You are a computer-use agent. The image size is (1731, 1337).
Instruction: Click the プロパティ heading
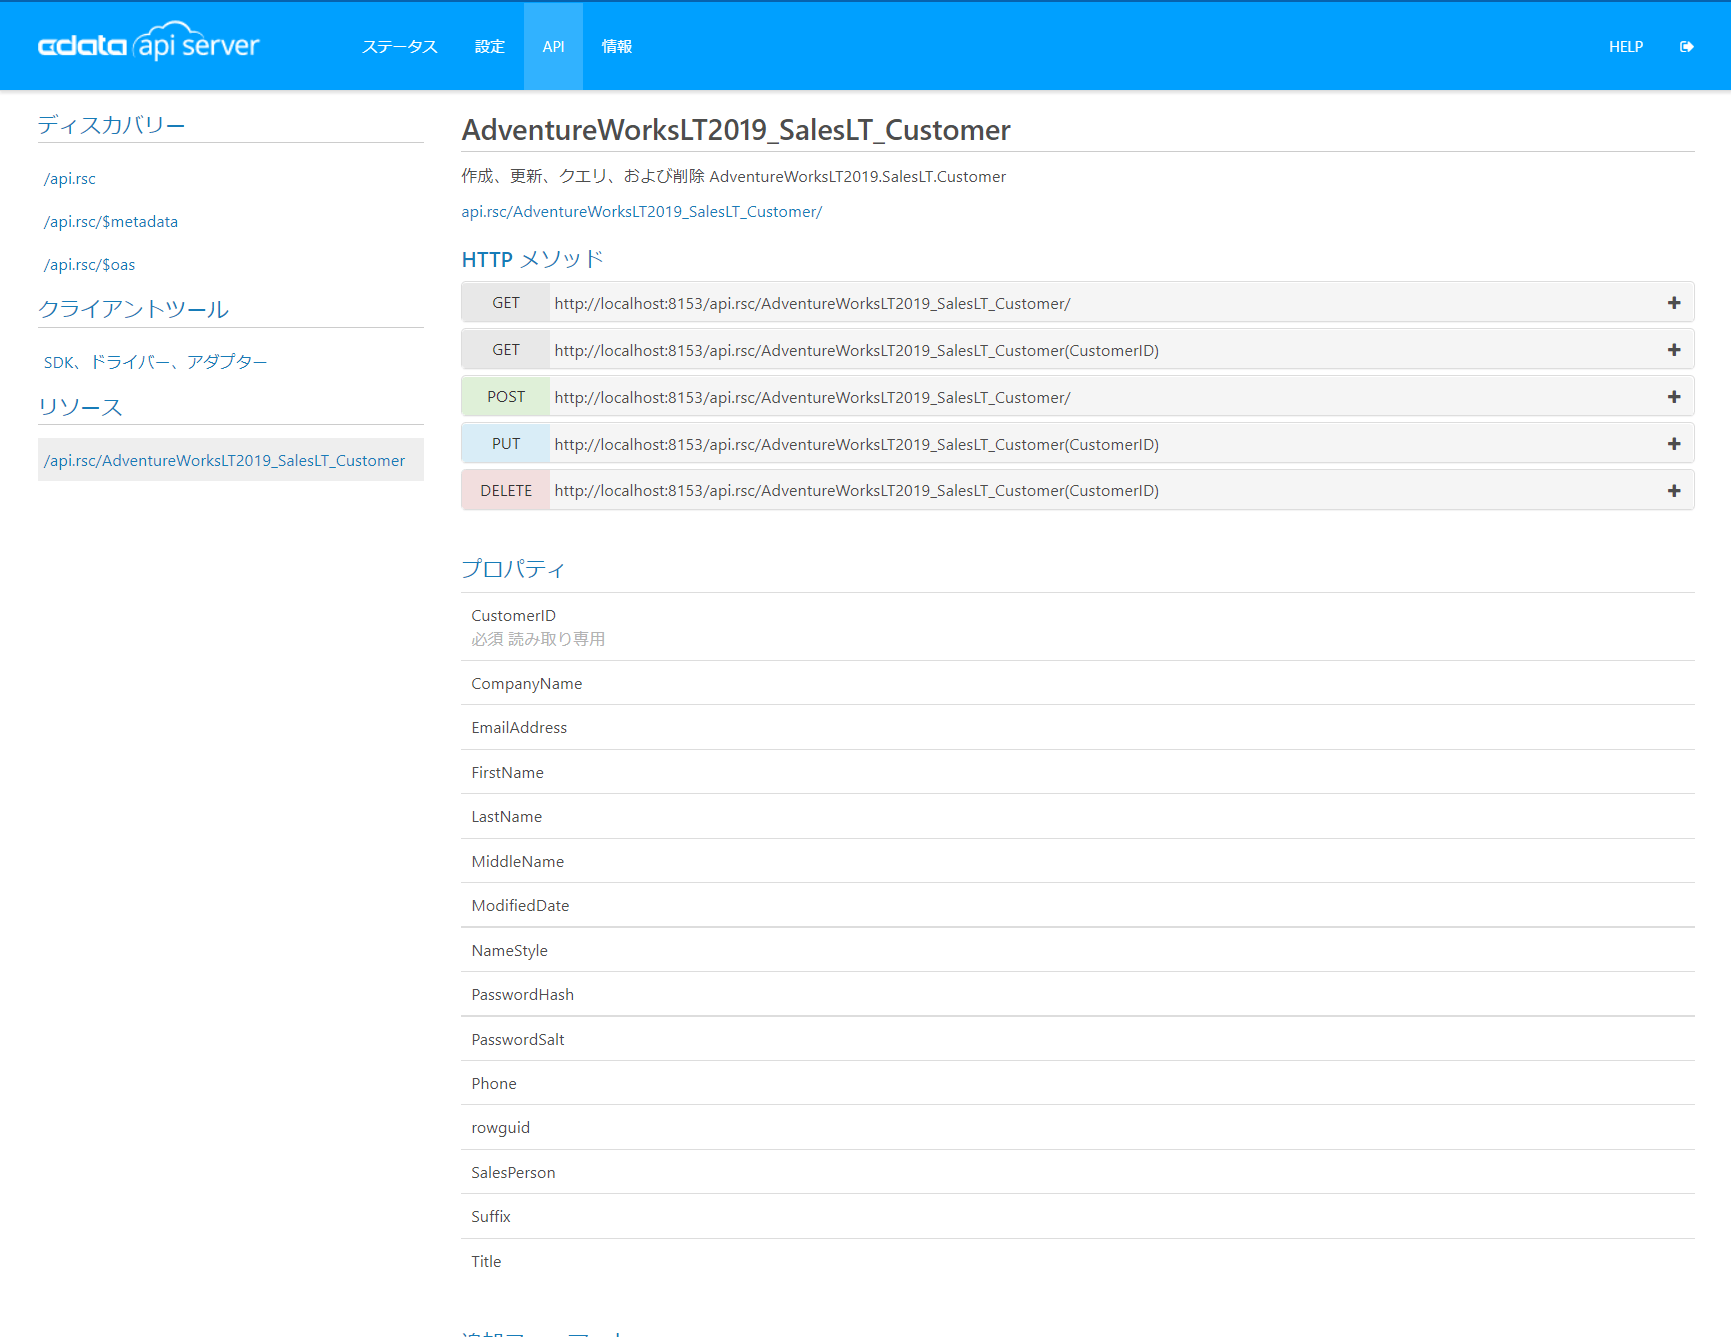tap(514, 569)
